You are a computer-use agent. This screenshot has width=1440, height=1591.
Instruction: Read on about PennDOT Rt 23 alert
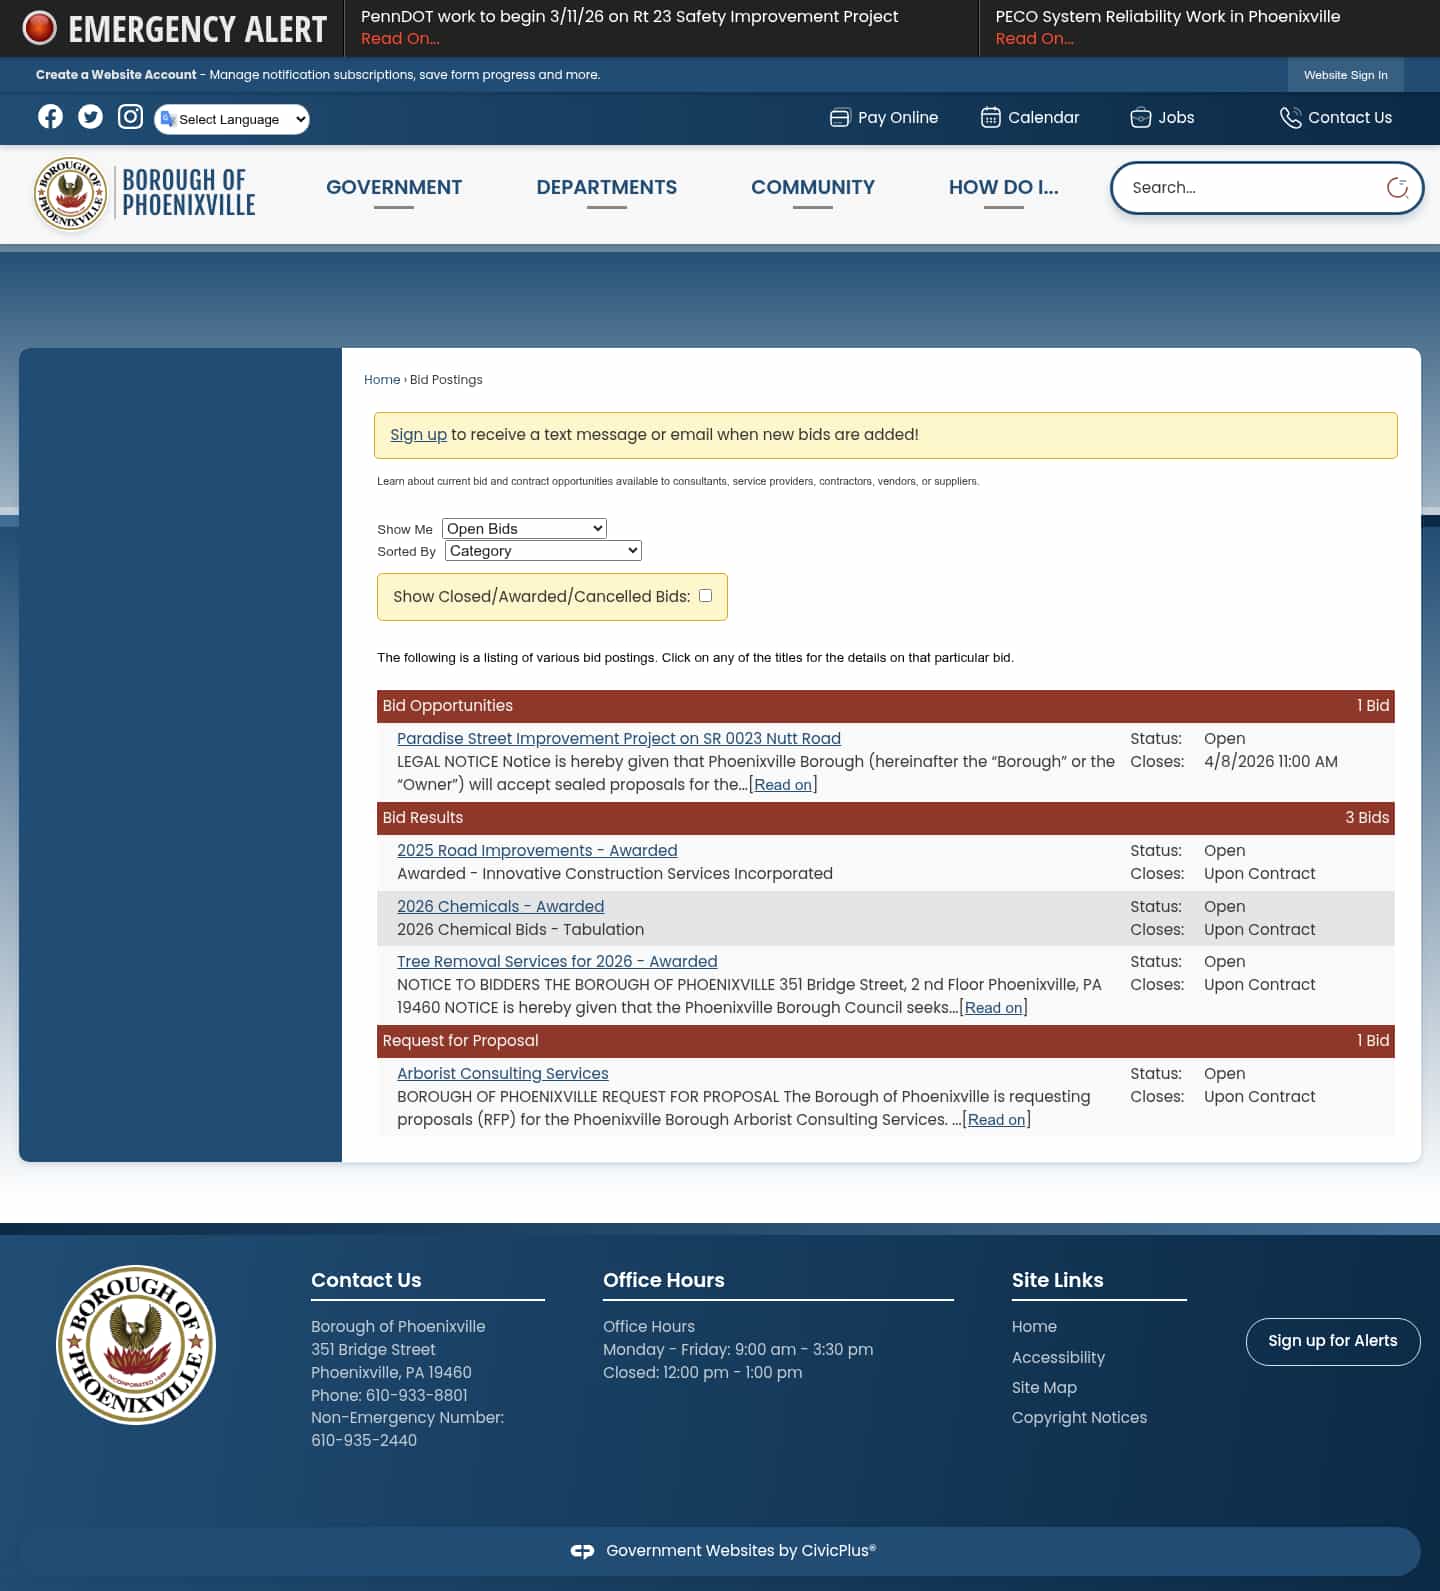pyautogui.click(x=400, y=39)
